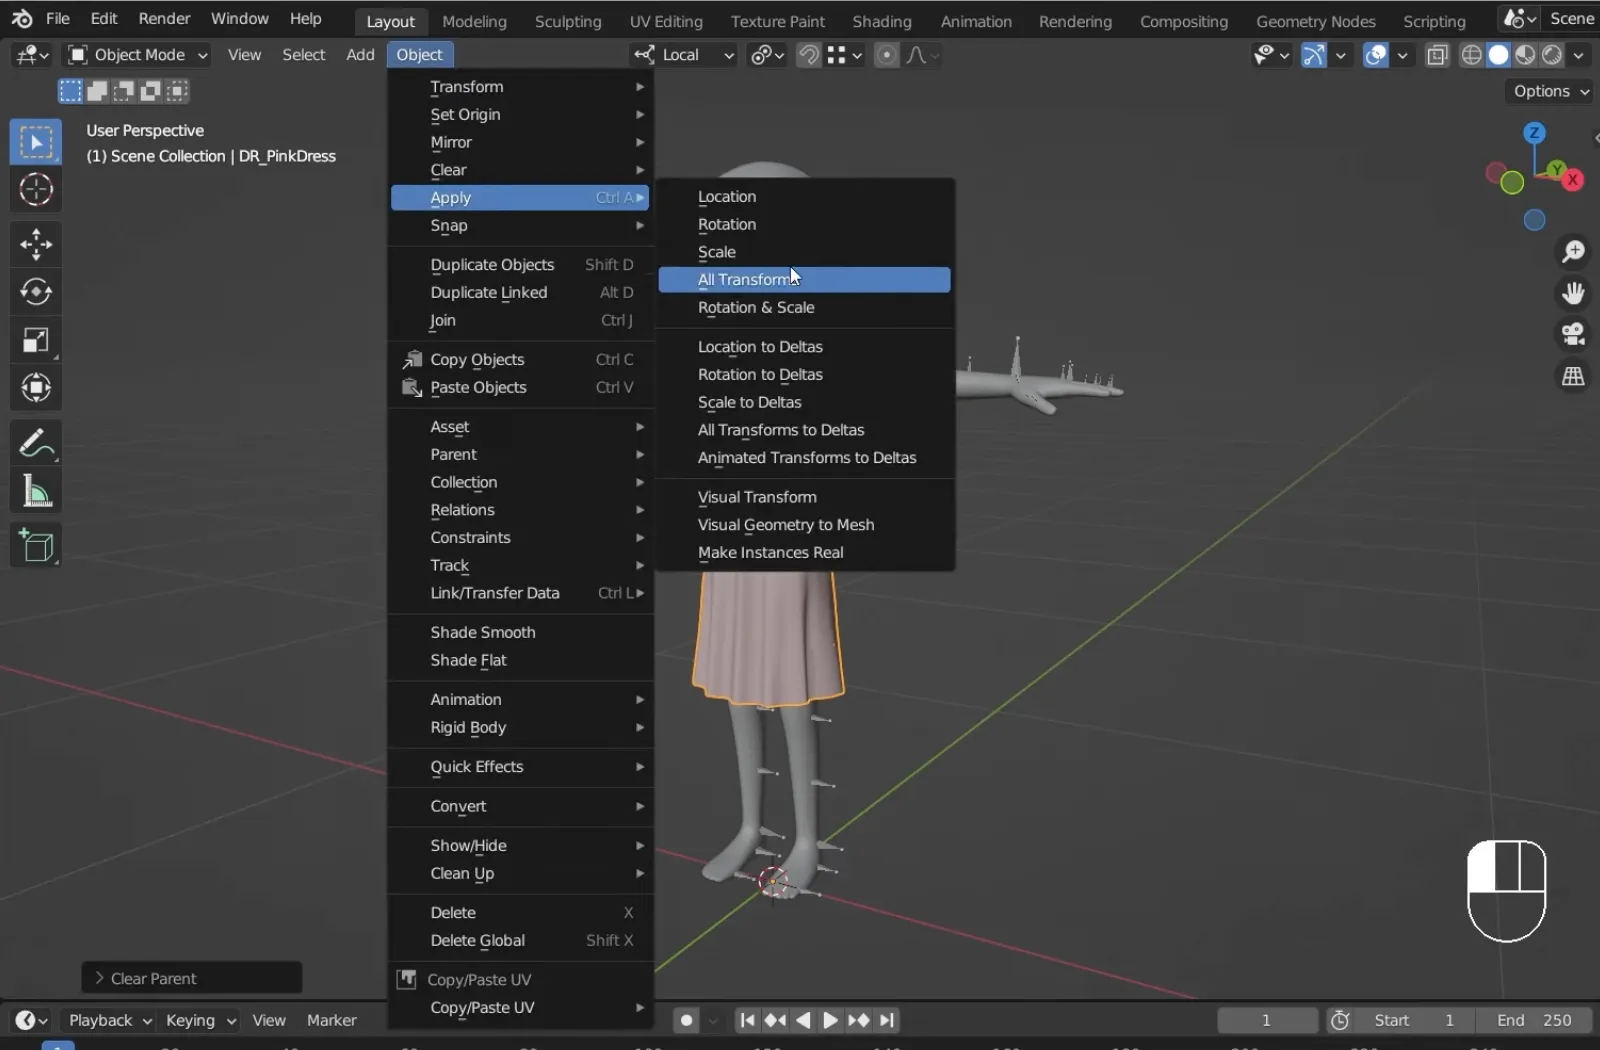This screenshot has height=1050, width=1600.
Task: Switch to rendered shading
Action: click(1552, 55)
